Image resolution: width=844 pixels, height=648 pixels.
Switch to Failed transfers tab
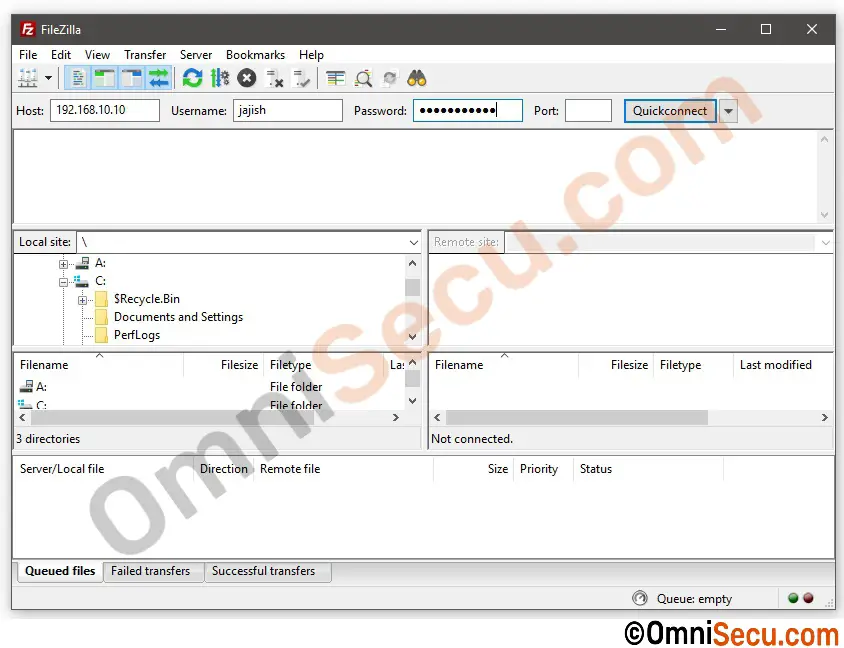[151, 572]
